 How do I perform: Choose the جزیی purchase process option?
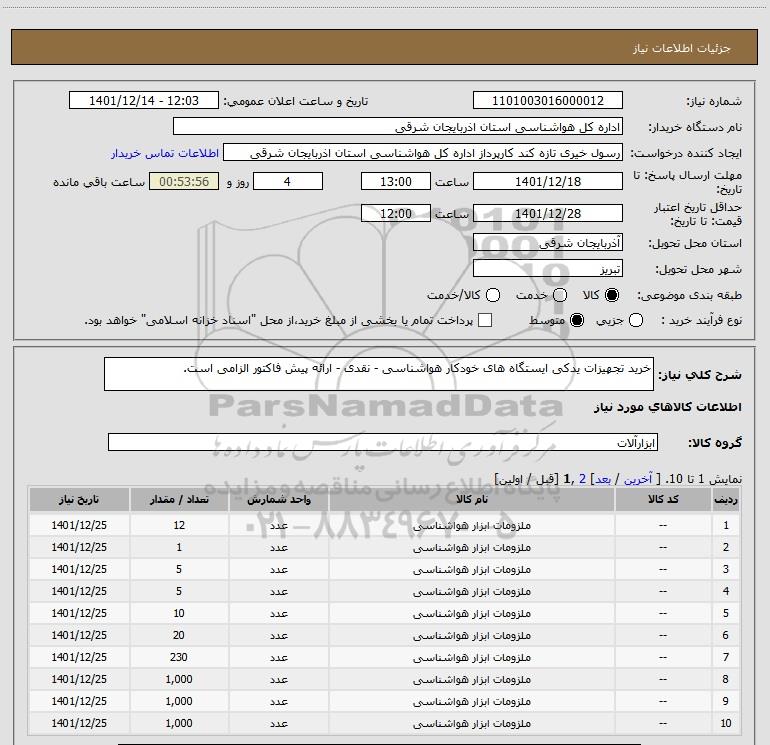coord(636,320)
